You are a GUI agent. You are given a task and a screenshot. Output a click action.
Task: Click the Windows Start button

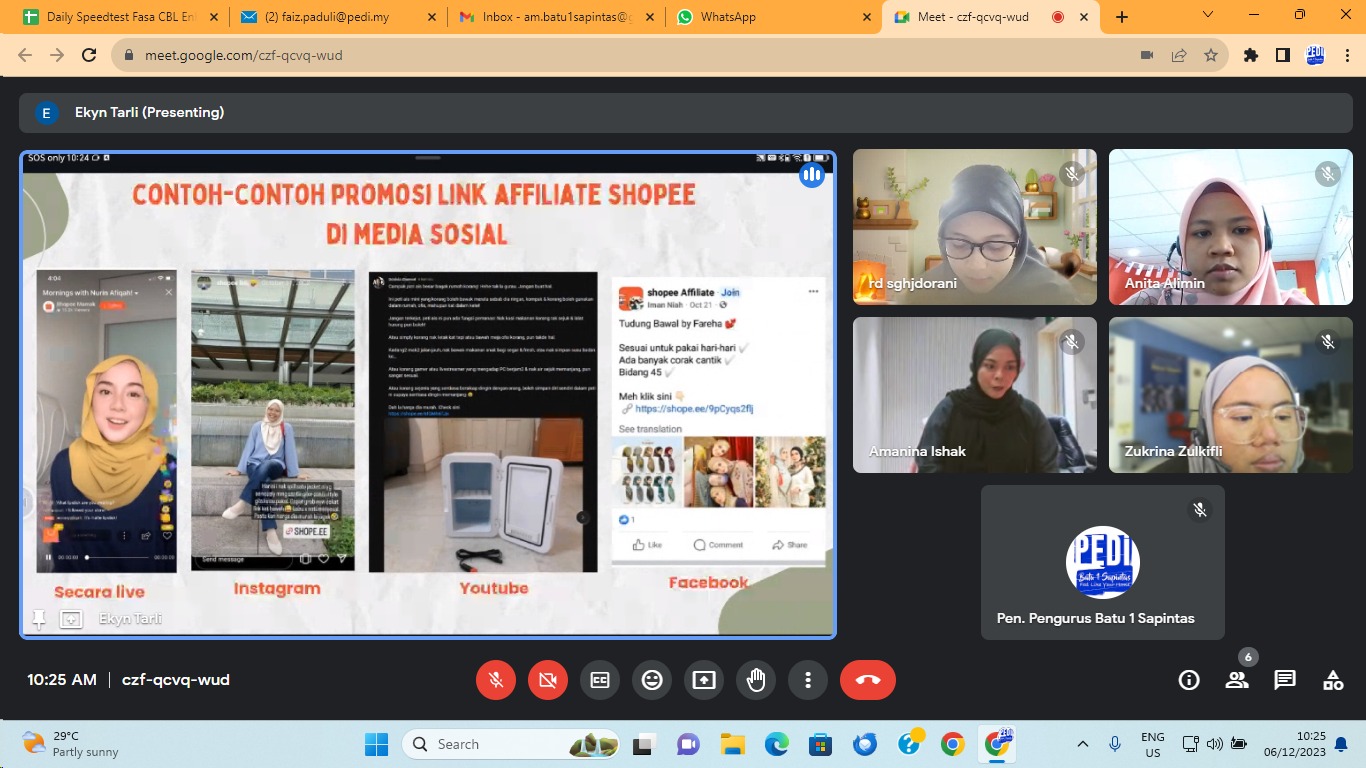(x=376, y=744)
